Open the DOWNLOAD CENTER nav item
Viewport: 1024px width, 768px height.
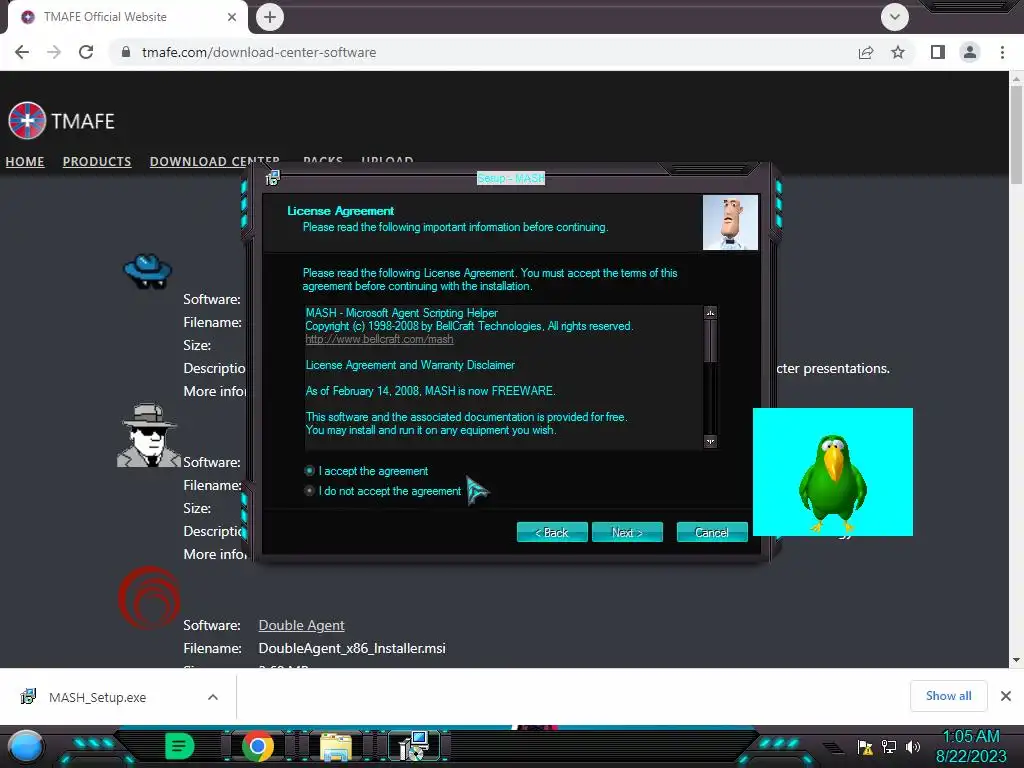tap(214, 161)
